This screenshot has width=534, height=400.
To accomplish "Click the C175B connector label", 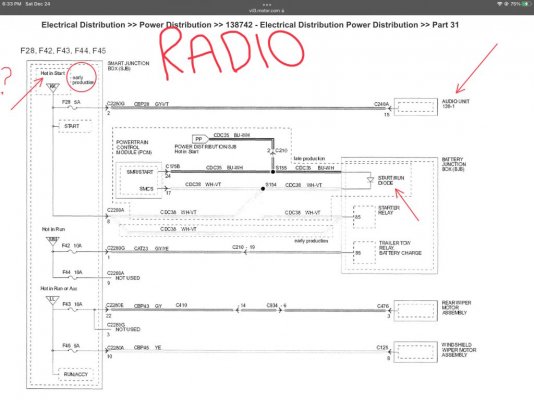I will [x=173, y=166].
